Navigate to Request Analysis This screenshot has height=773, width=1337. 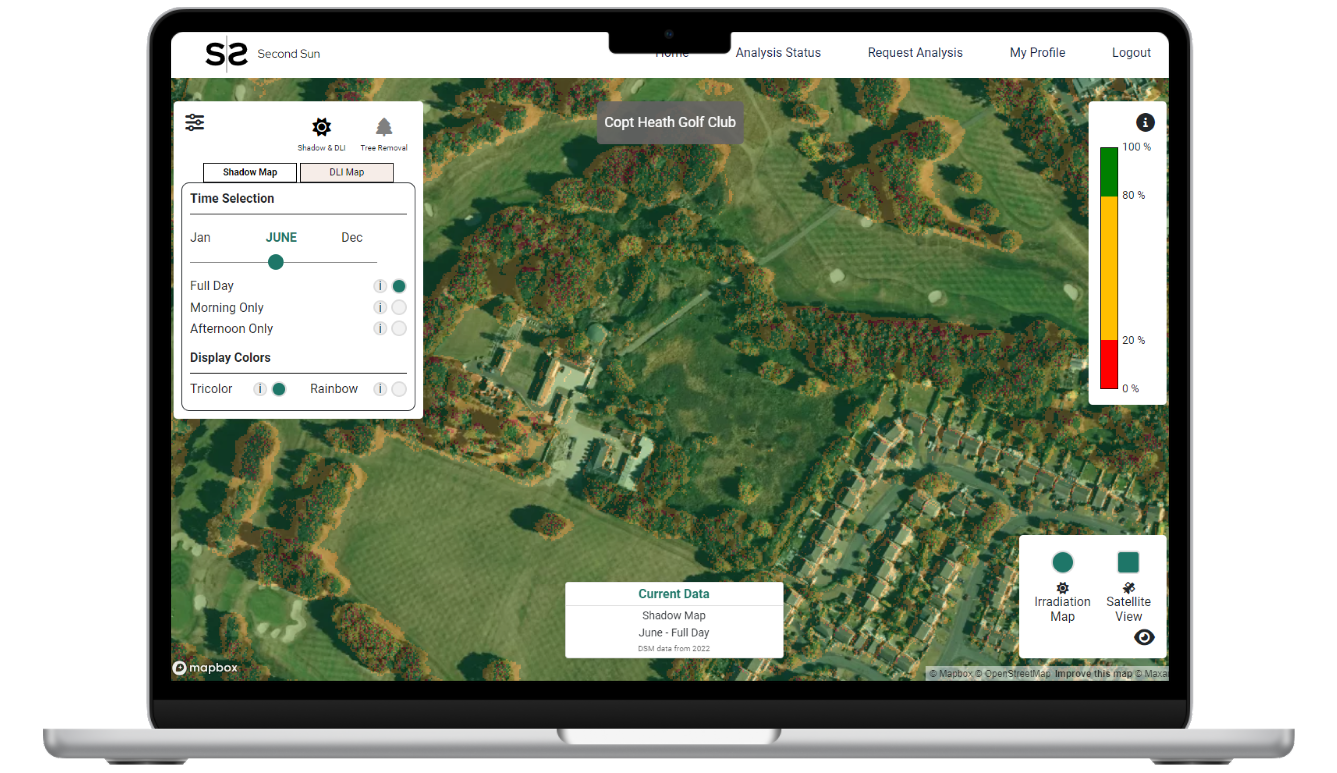[x=915, y=52]
